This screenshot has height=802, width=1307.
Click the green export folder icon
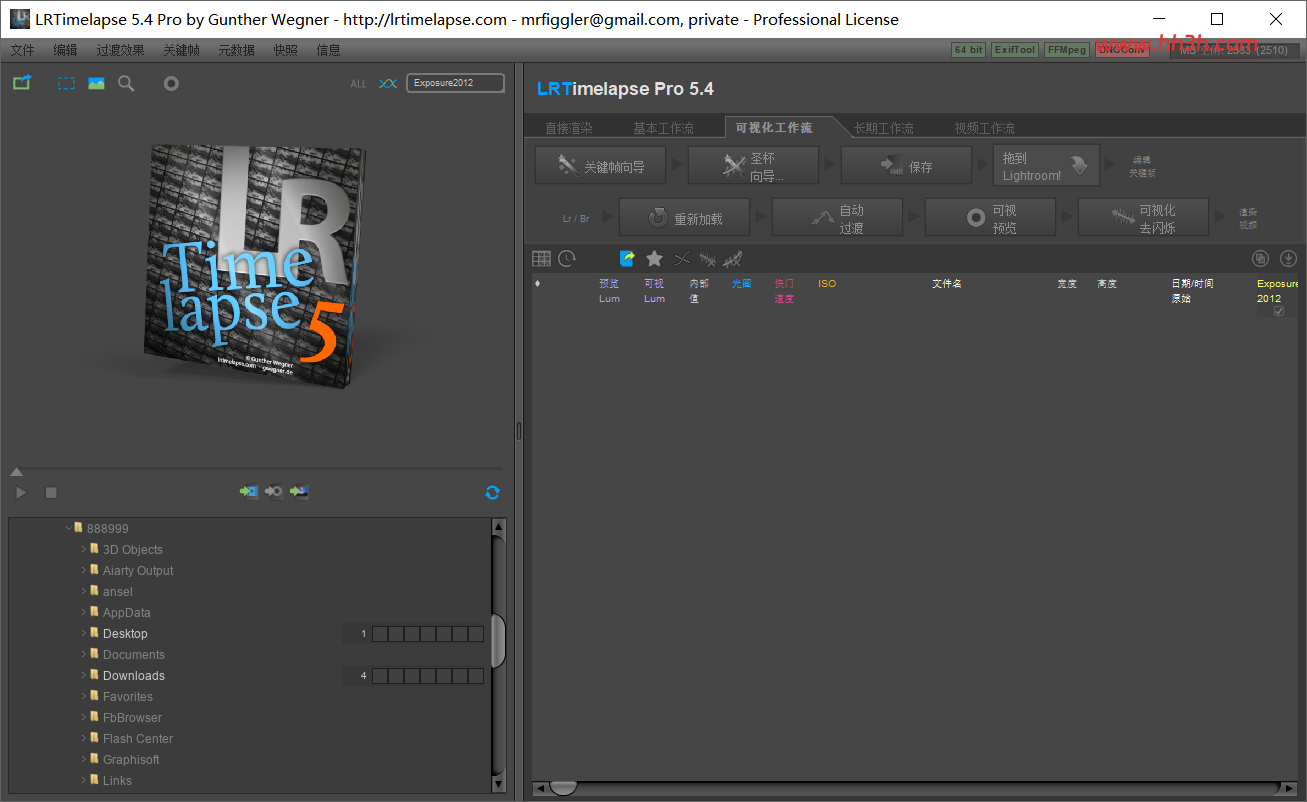[x=22, y=84]
